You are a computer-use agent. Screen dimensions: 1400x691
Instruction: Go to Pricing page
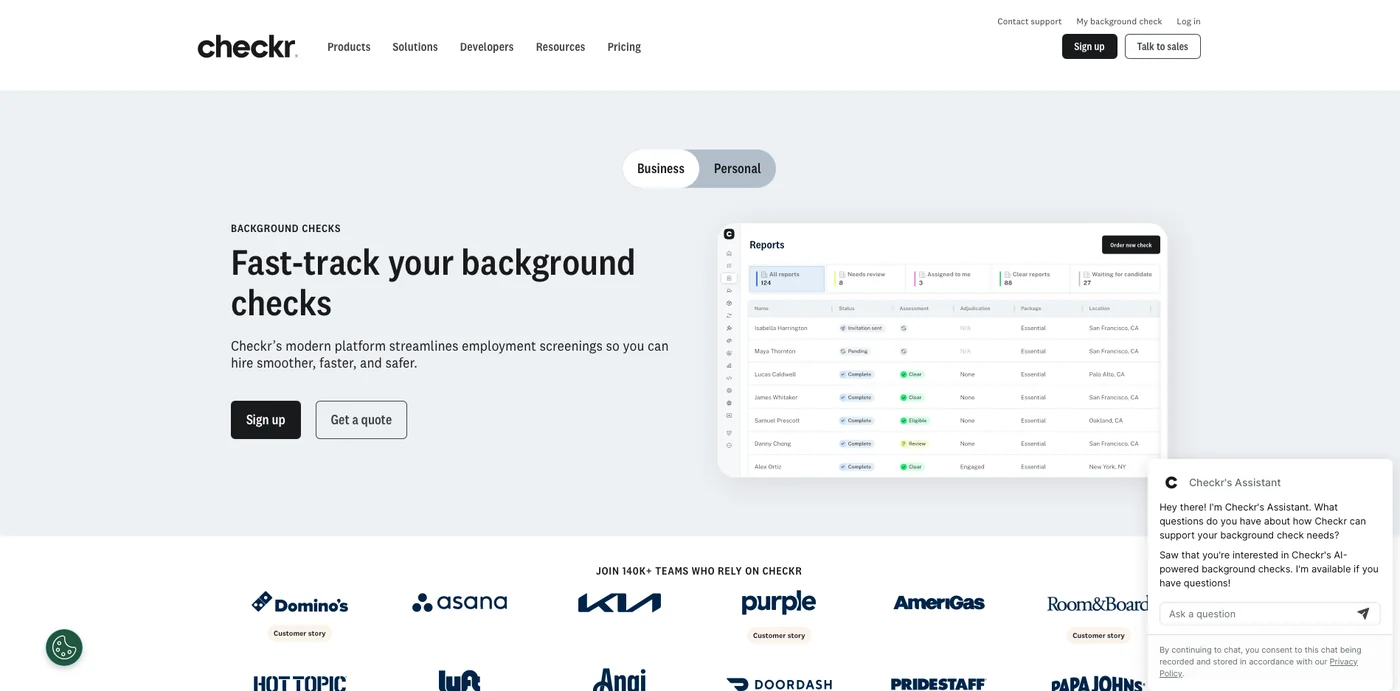tap(624, 47)
